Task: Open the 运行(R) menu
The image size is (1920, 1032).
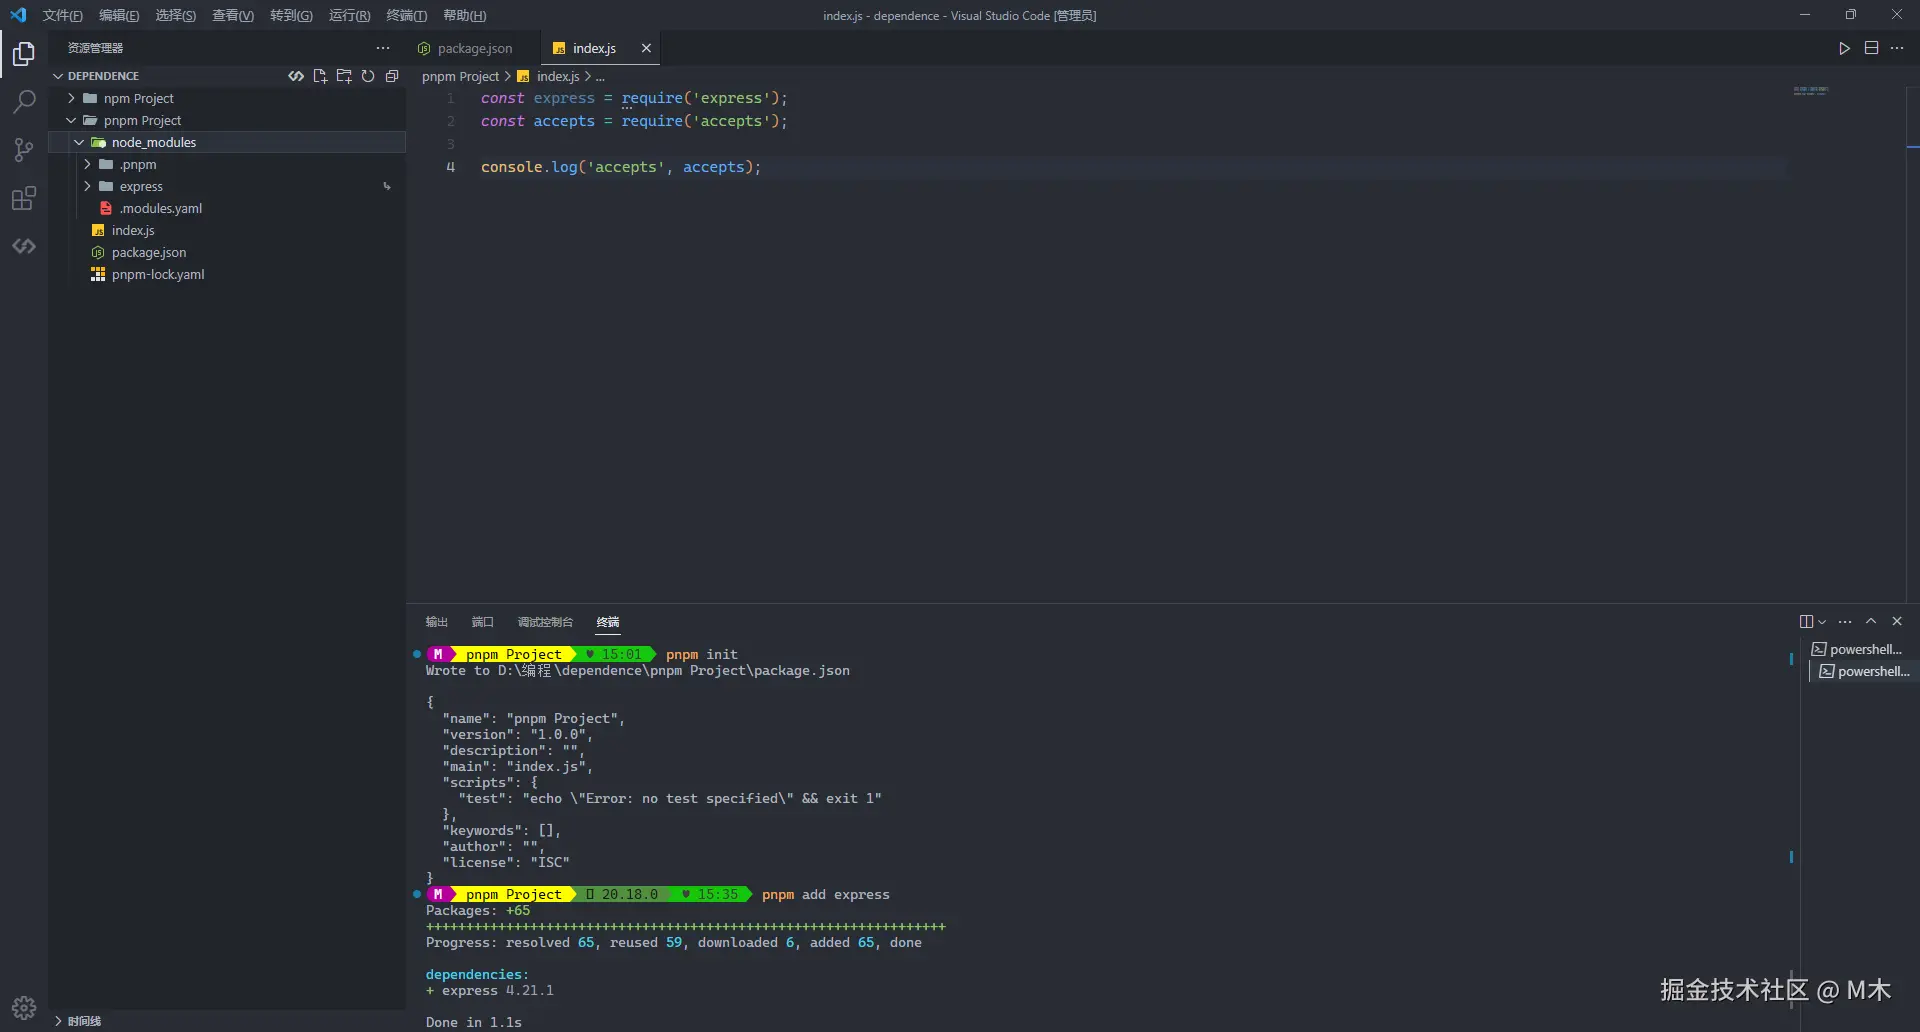Action: tap(349, 15)
